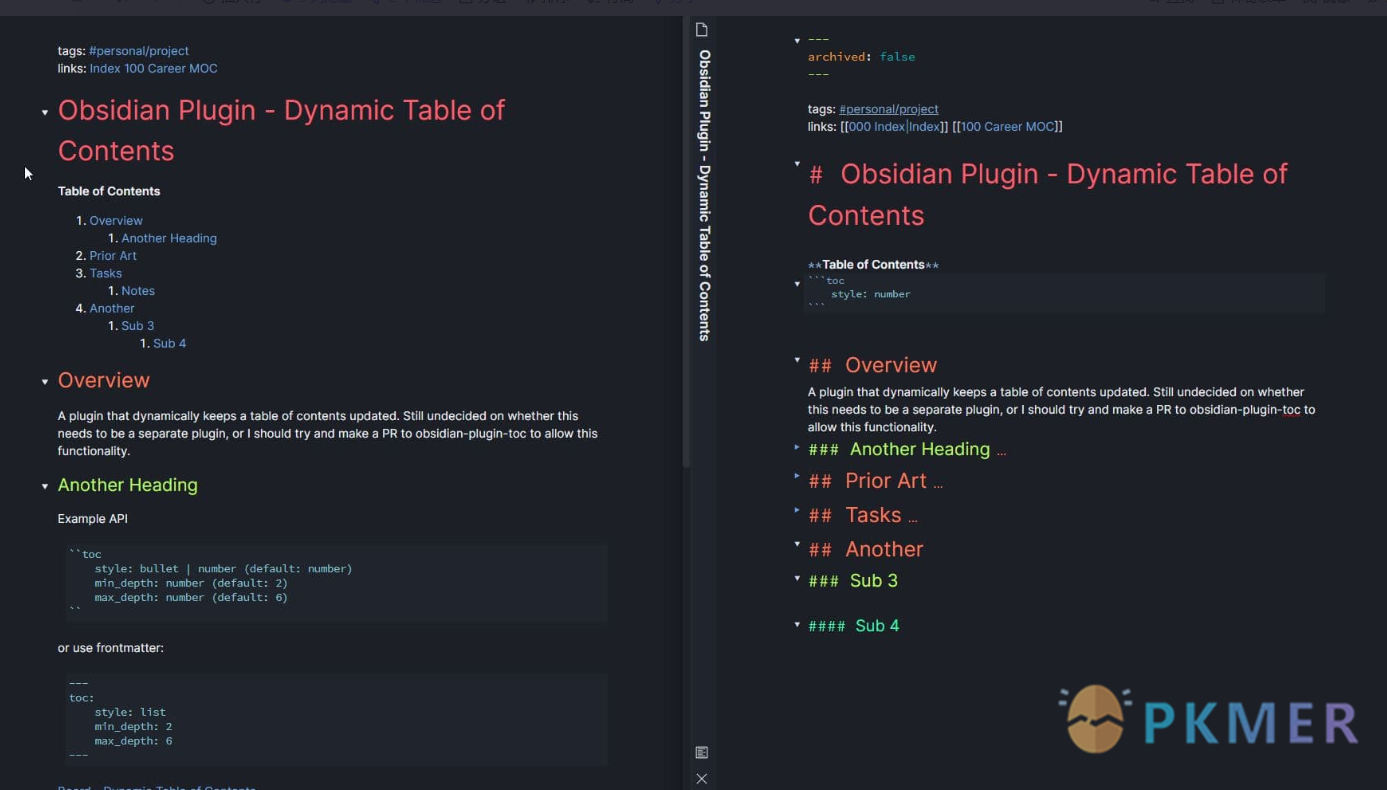
Task: Jump to 'Prior Art' from table of contents
Action: [113, 256]
